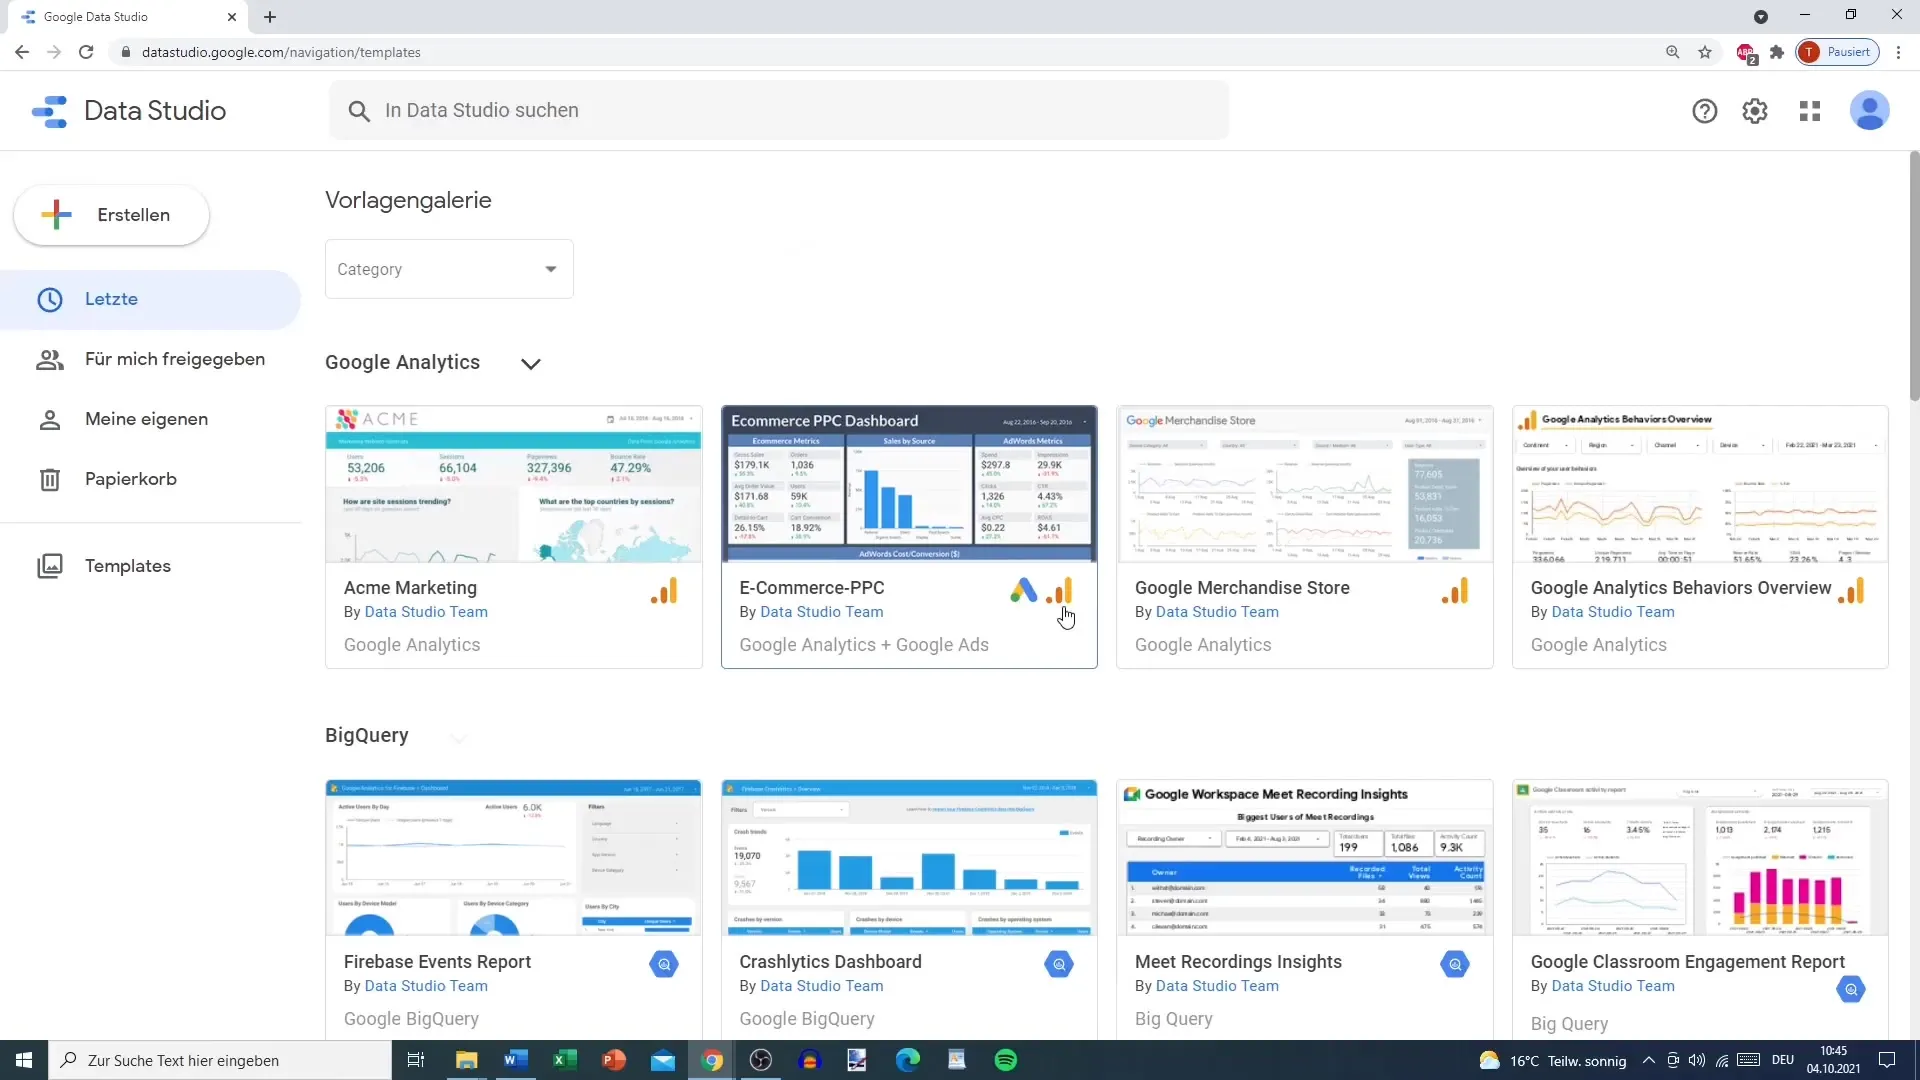Click the BigQuery icon on Firebase Events Report card

tap(664, 964)
